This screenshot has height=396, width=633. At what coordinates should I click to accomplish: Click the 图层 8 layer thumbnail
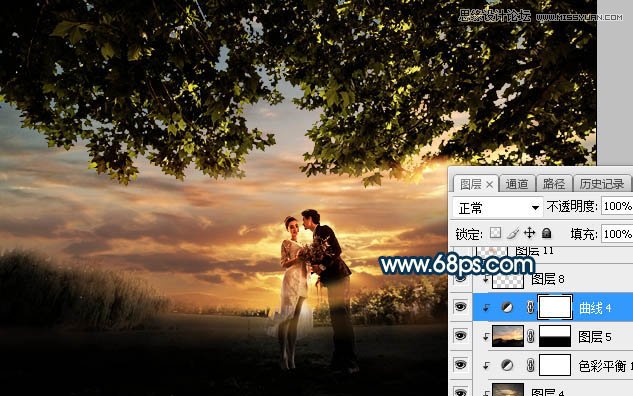tap(508, 281)
